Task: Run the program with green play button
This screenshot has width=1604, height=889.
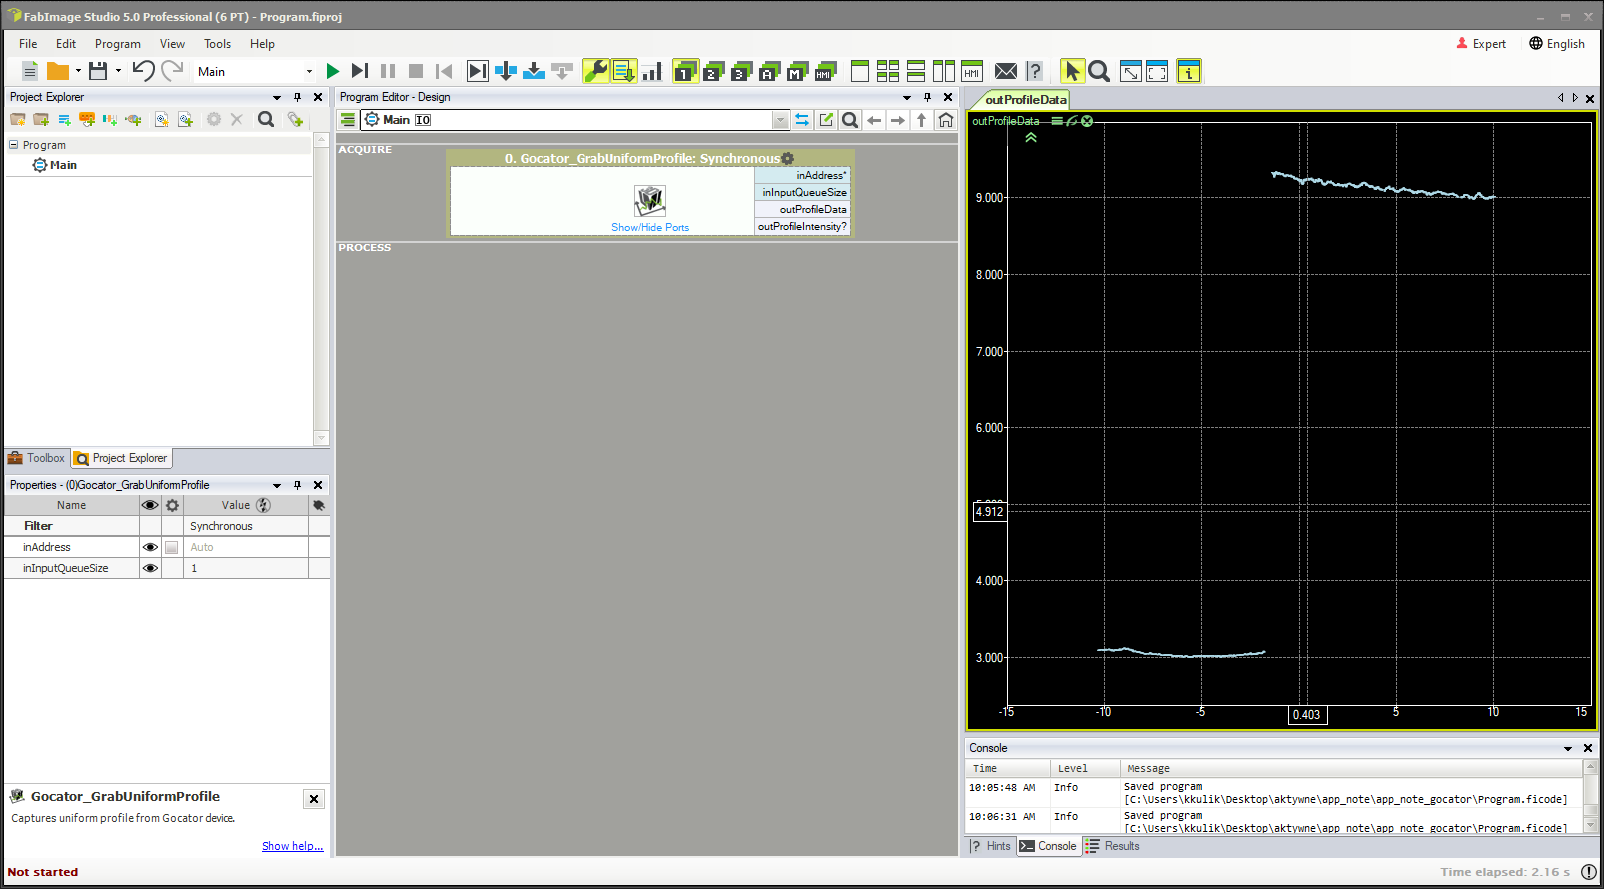Action: (333, 71)
